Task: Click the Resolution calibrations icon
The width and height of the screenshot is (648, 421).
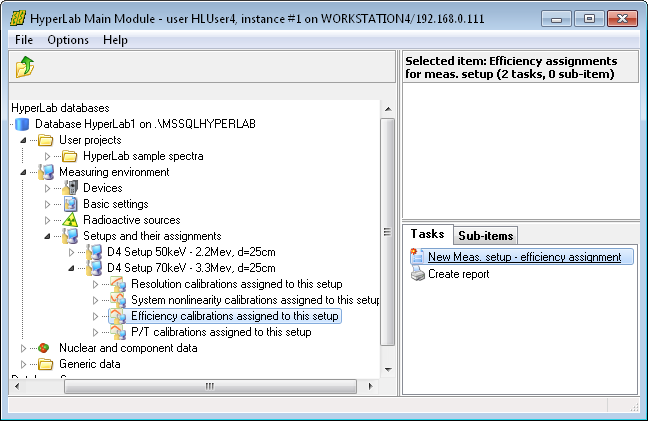Action: 118,284
